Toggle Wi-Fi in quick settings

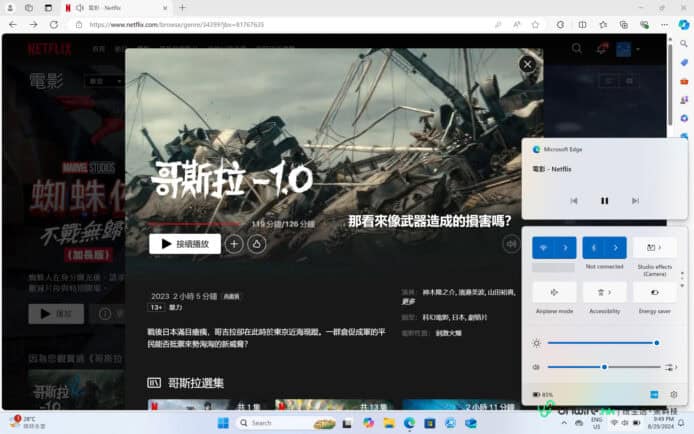click(x=544, y=247)
